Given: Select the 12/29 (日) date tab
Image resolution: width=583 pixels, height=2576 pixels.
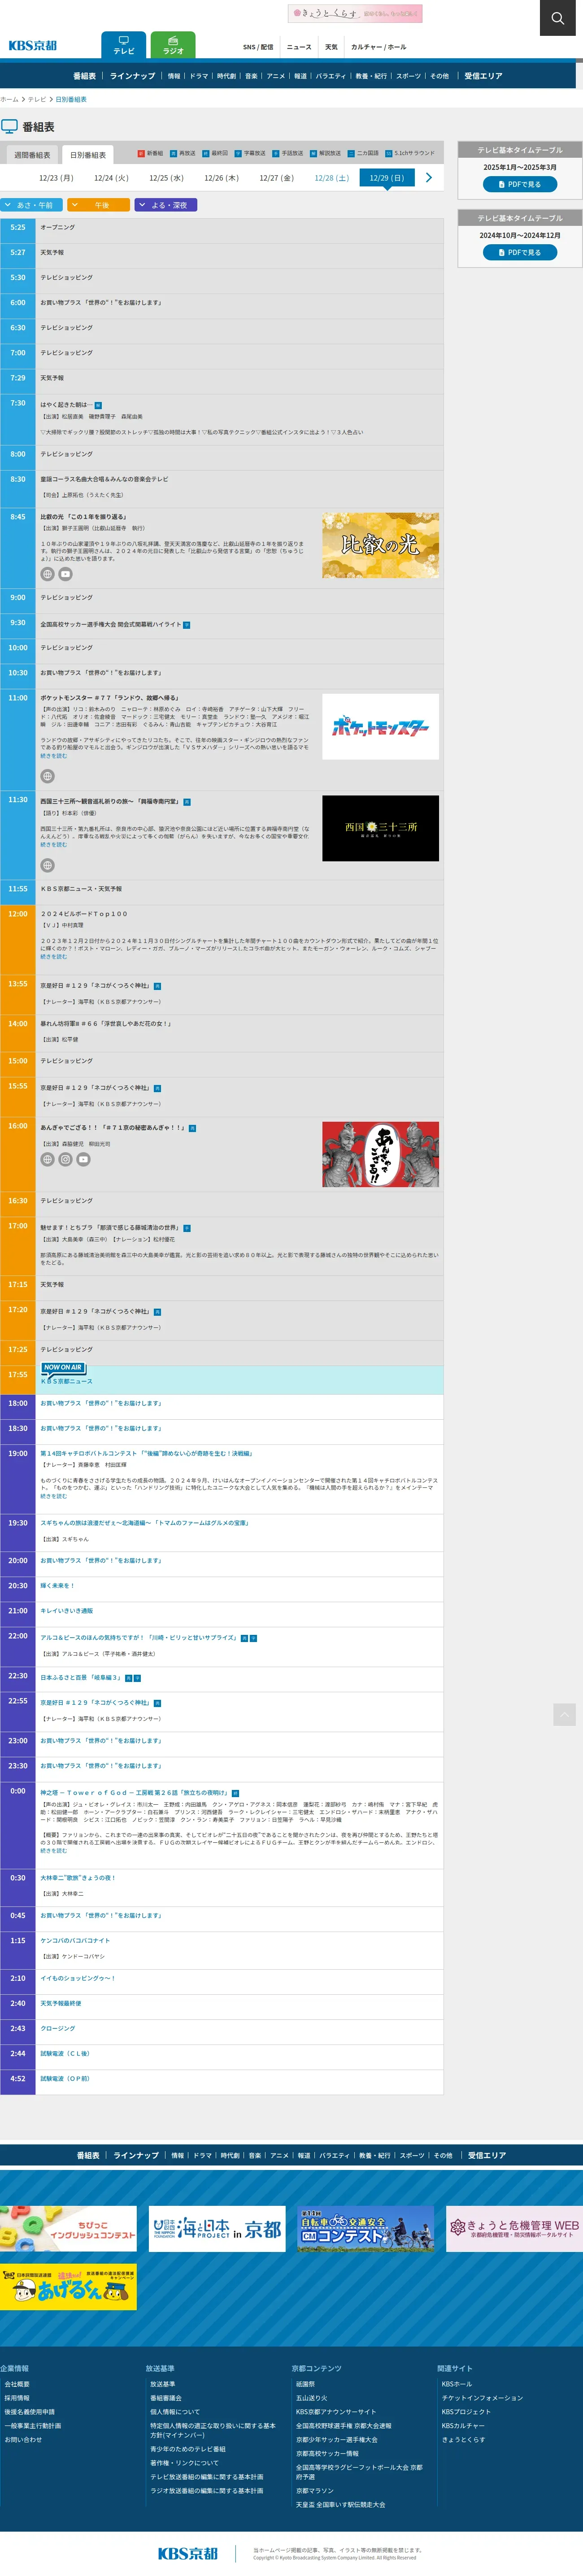Looking at the screenshot, I should [x=387, y=178].
